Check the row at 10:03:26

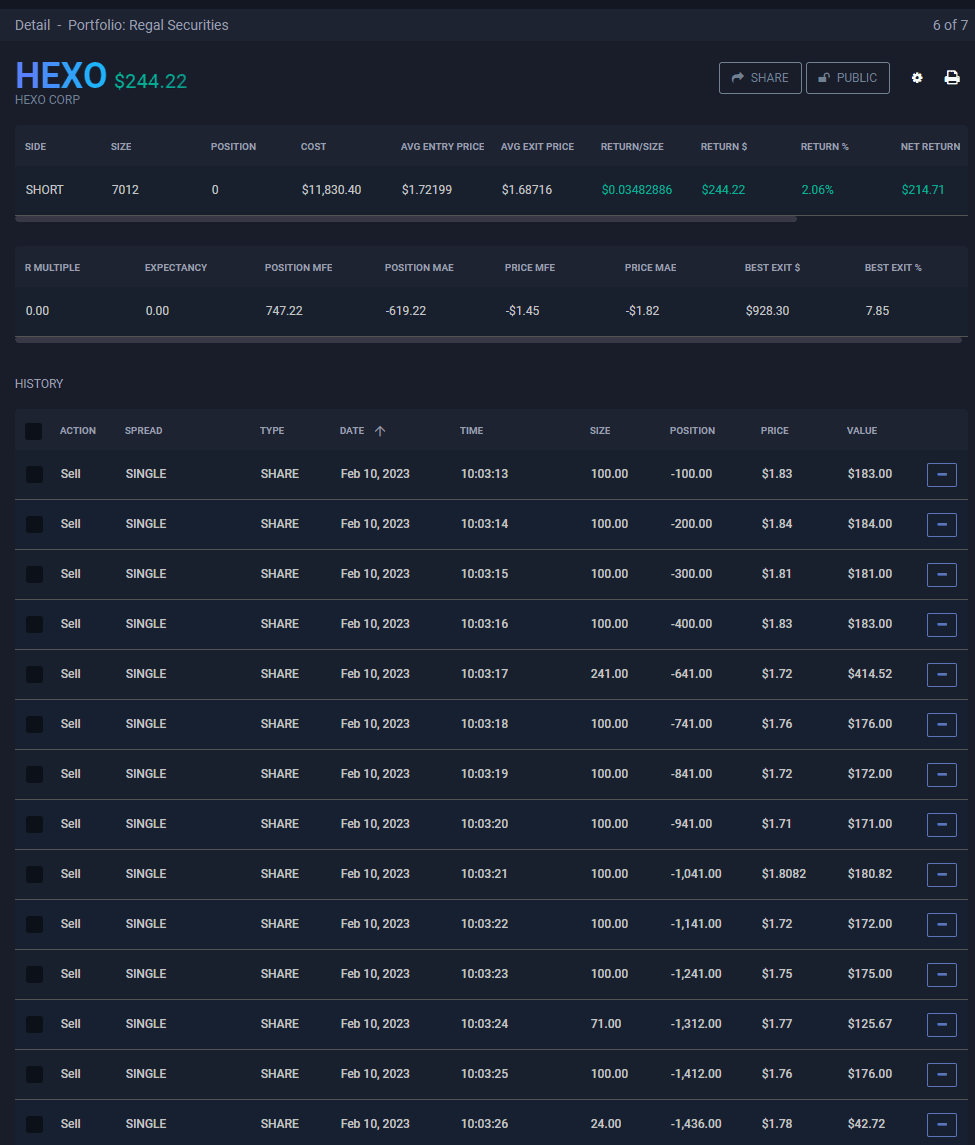coord(34,1125)
